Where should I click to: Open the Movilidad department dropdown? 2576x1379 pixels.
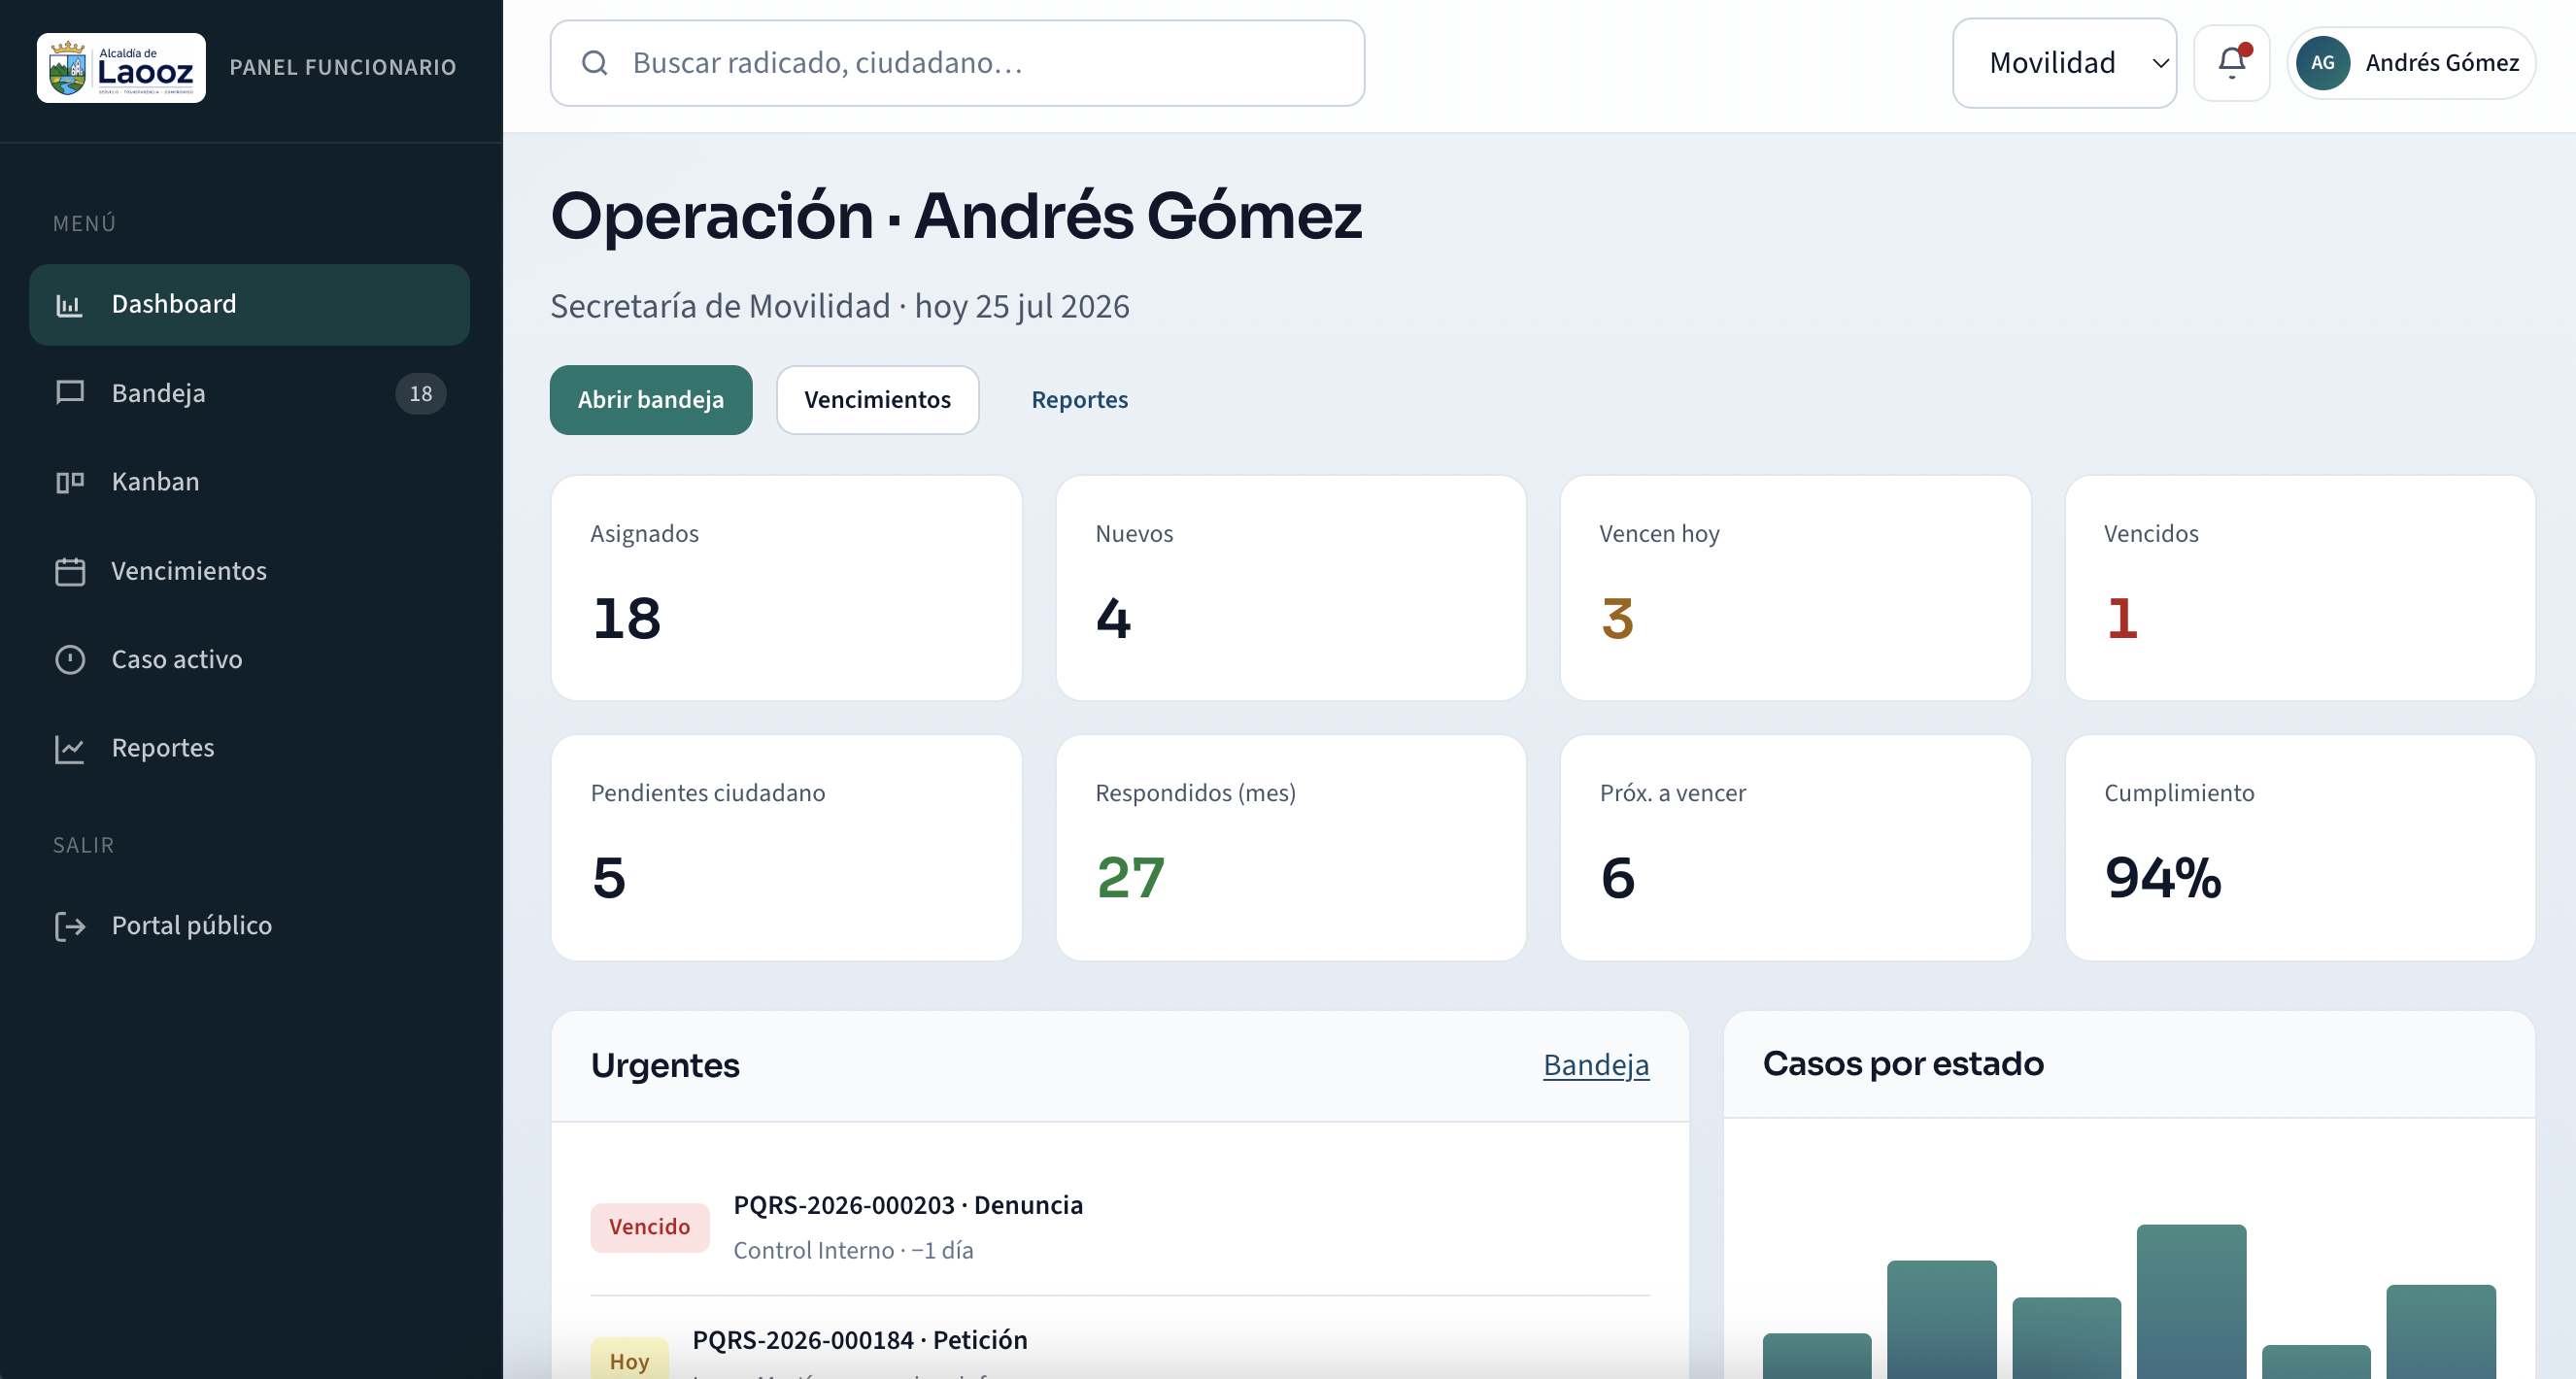[x=2064, y=63]
